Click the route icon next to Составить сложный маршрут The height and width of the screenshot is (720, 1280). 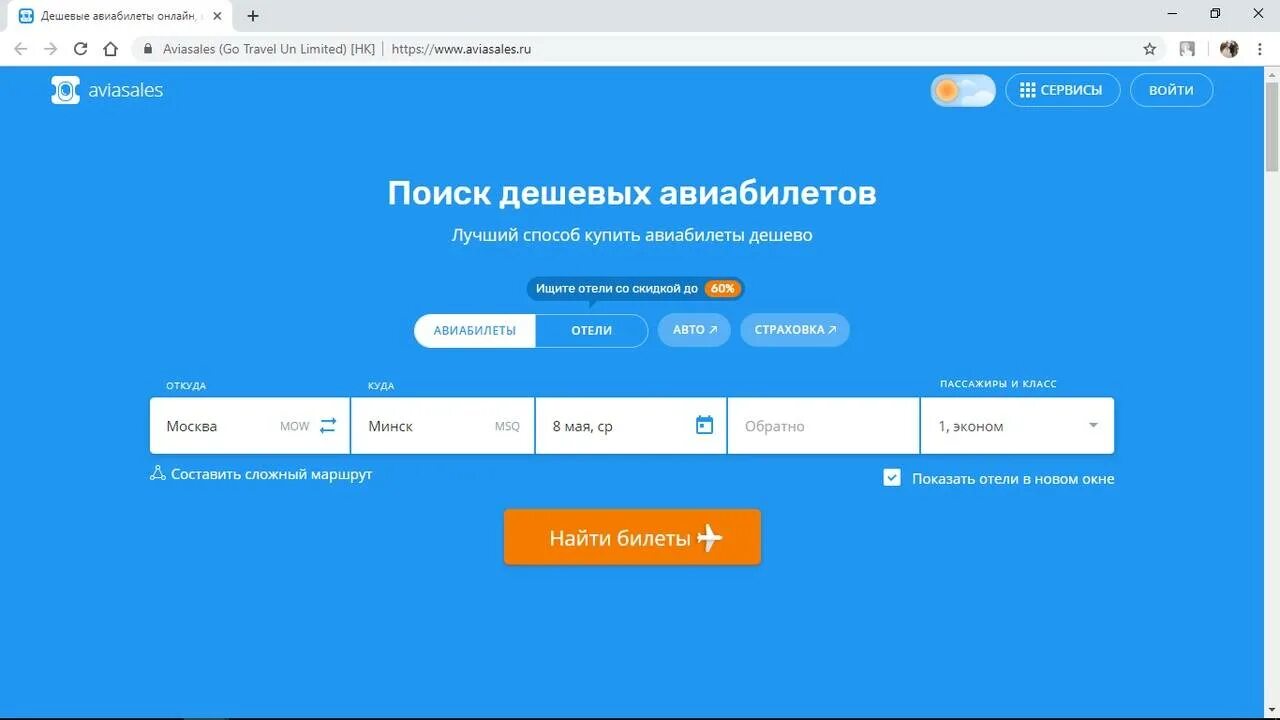[x=156, y=472]
